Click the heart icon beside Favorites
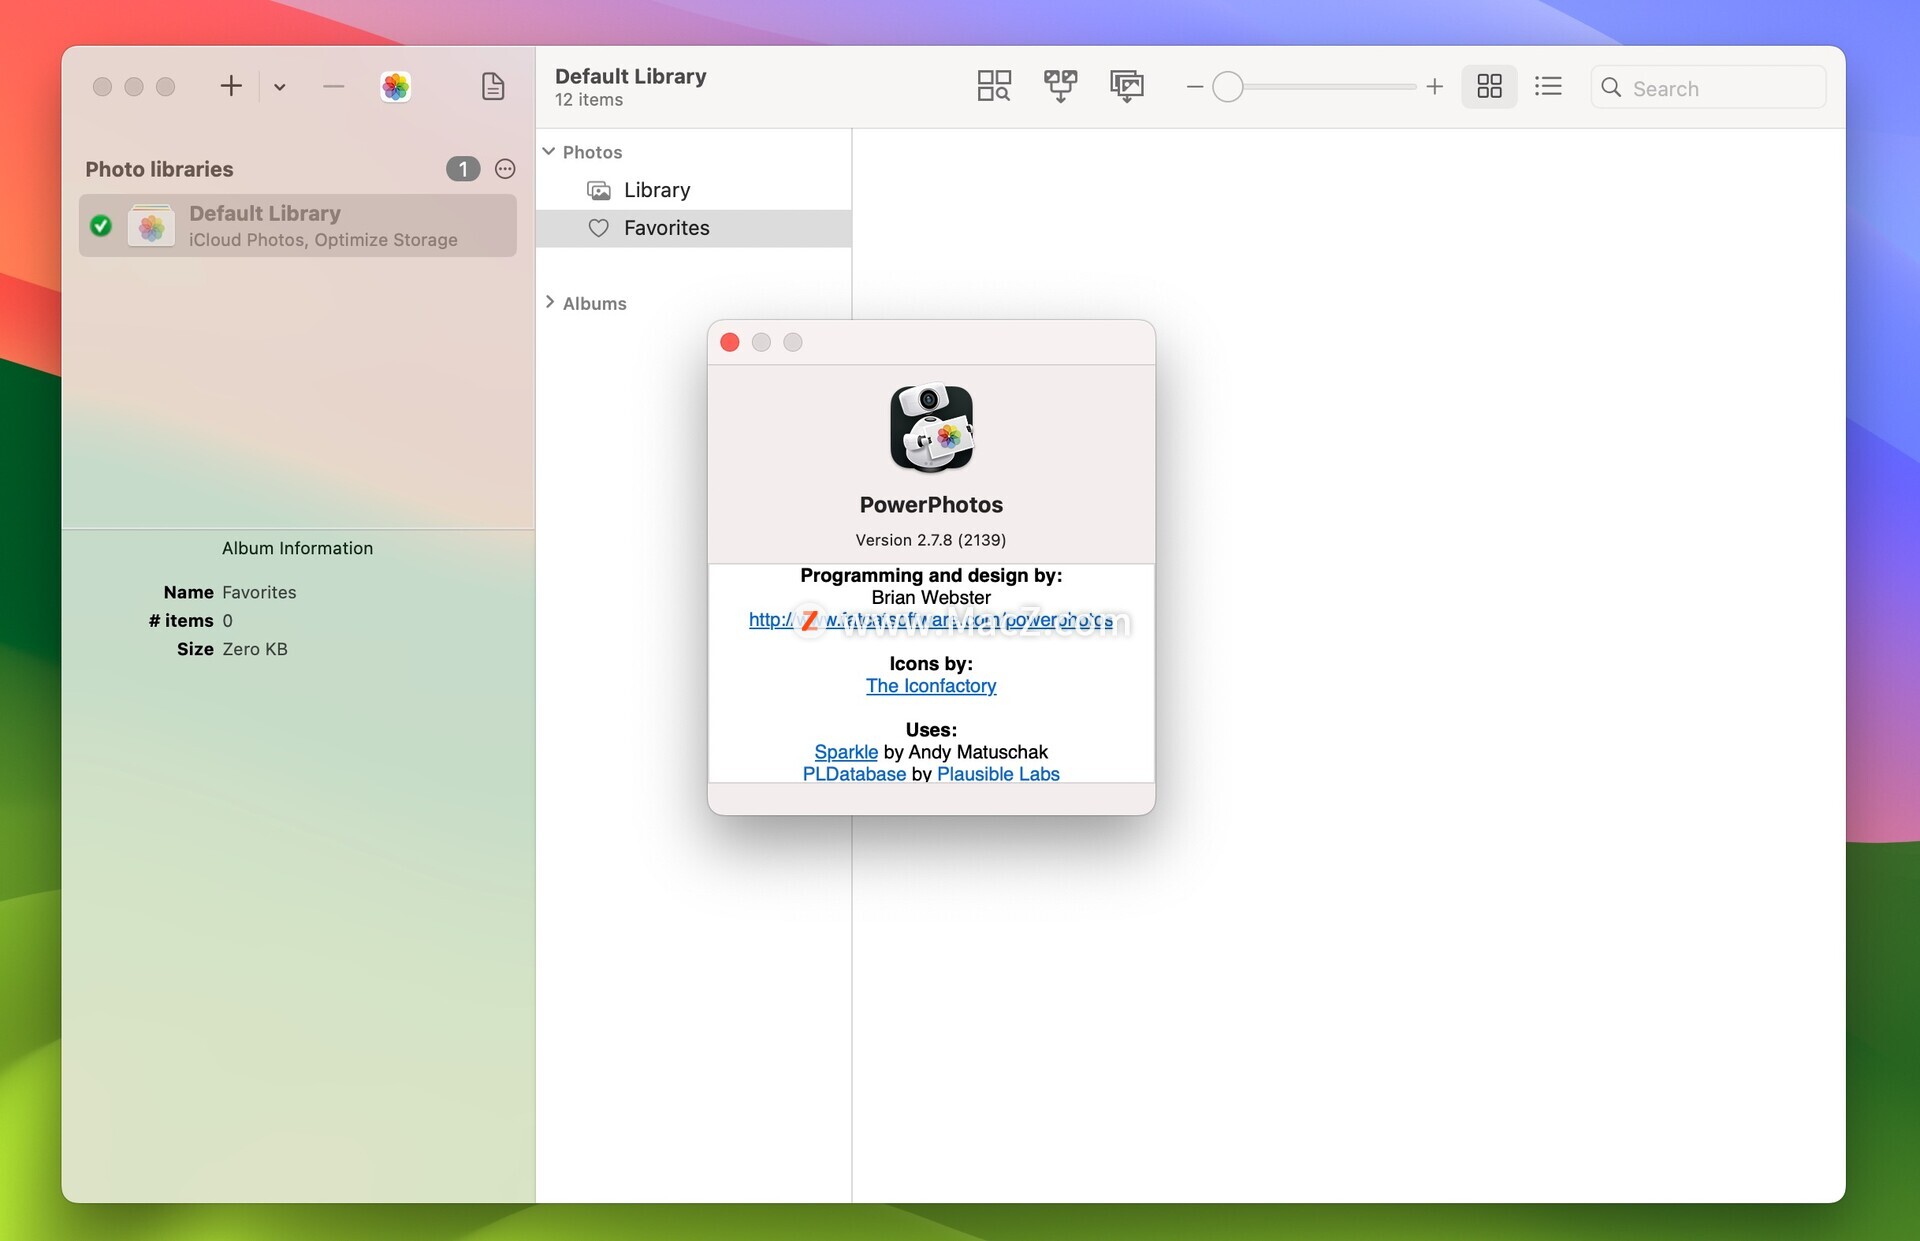This screenshot has height=1241, width=1920. tap(599, 228)
